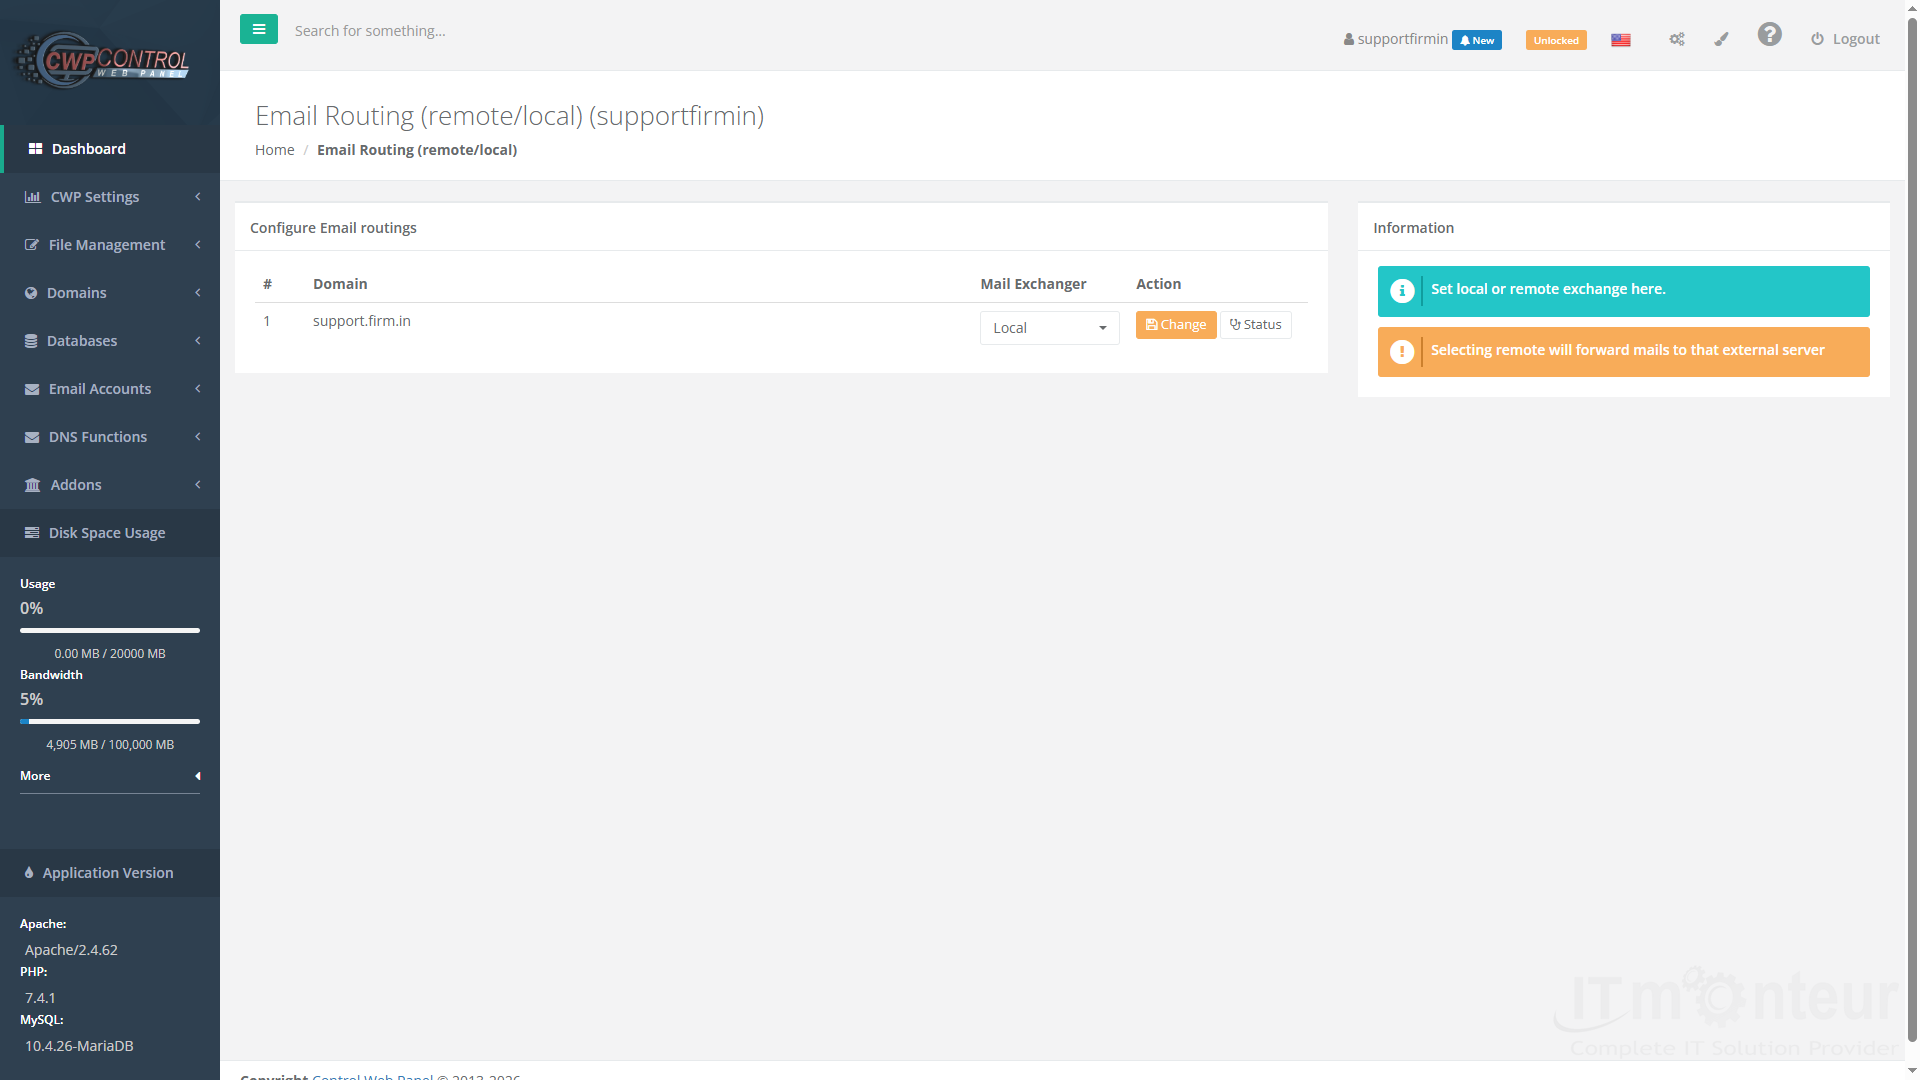Open the Application Version menu item

click(110, 873)
